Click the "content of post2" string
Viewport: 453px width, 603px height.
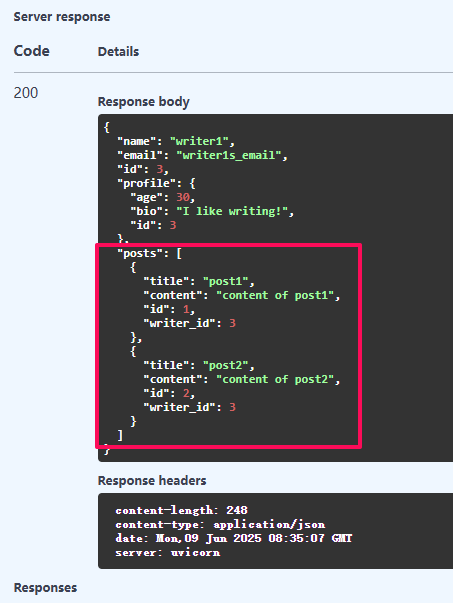tap(275, 380)
